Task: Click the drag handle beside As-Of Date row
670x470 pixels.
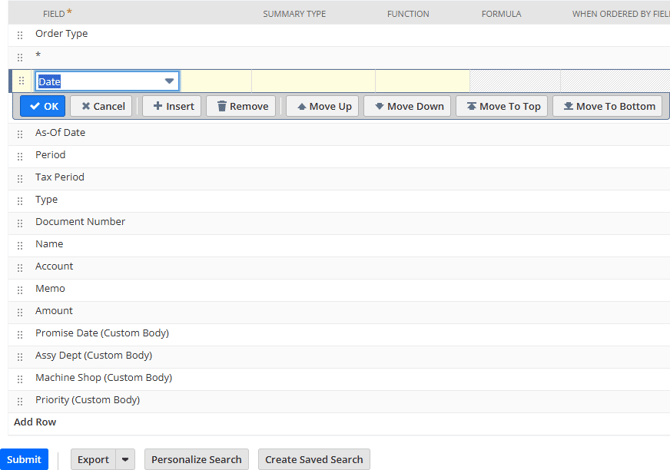Action: (x=20, y=133)
